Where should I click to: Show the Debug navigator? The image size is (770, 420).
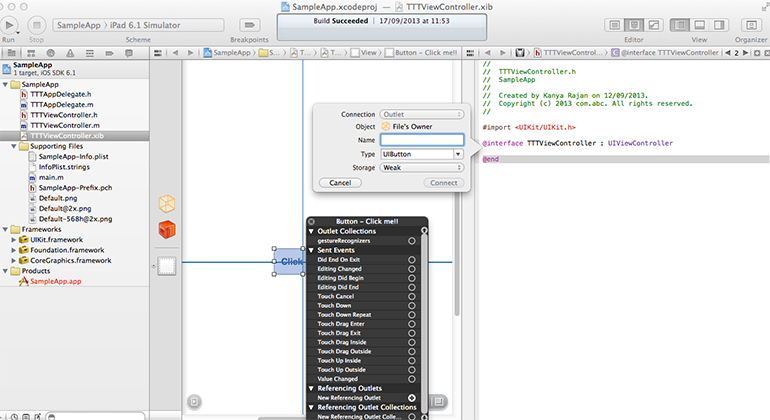pos(89,53)
